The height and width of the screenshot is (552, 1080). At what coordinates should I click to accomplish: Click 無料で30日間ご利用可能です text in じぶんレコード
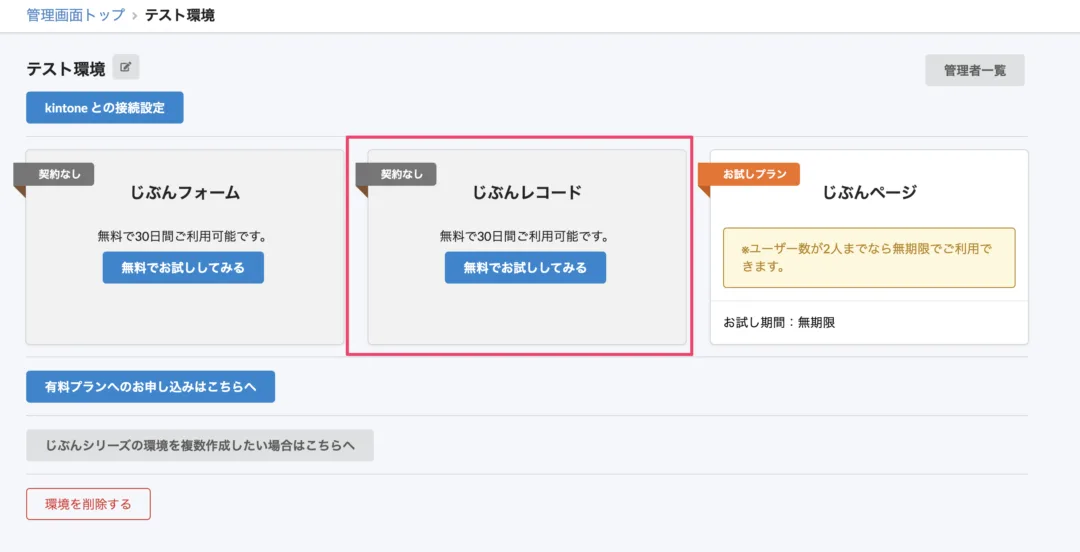[x=524, y=236]
